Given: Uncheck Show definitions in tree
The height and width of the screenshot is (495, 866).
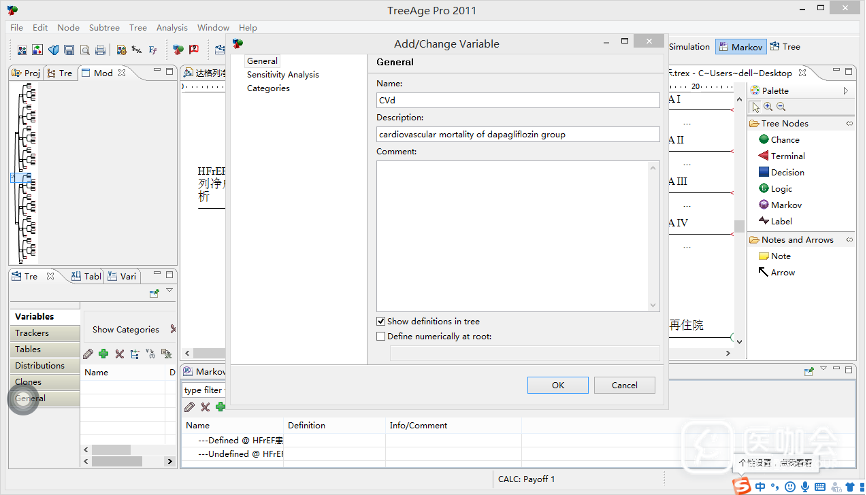Looking at the screenshot, I should click(381, 322).
